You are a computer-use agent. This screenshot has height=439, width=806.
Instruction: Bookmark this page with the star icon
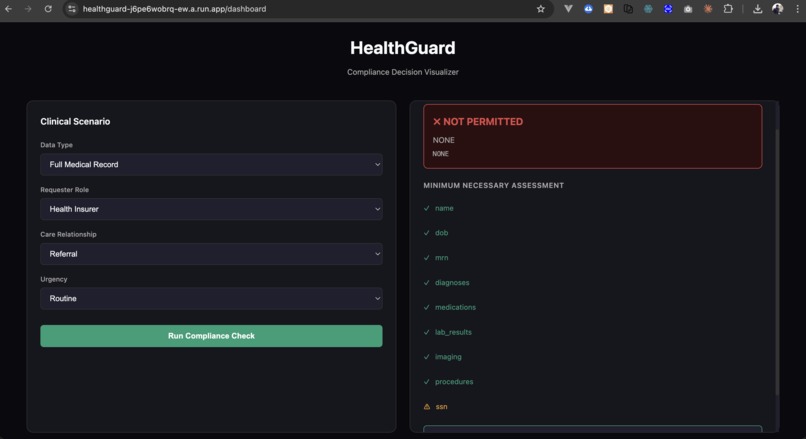541,9
